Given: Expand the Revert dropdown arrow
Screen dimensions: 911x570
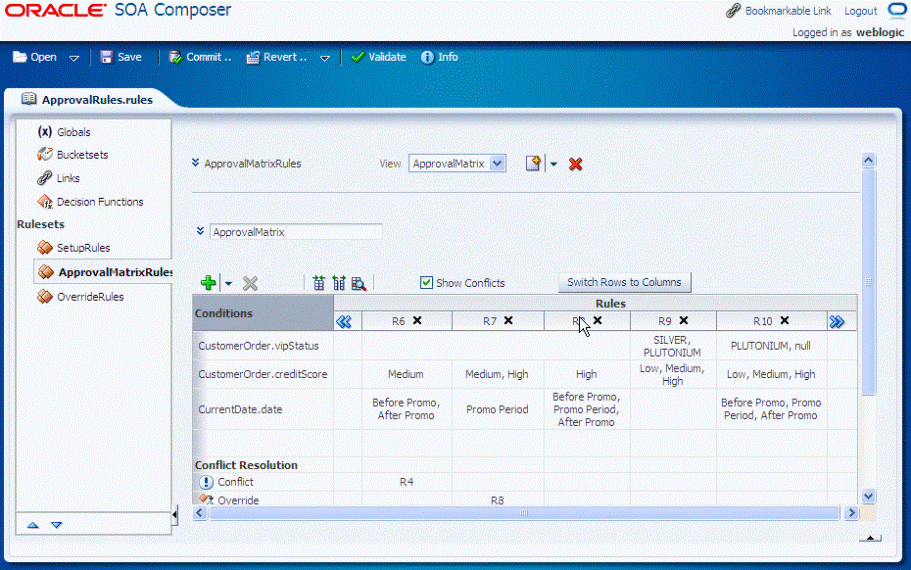Looking at the screenshot, I should [x=325, y=58].
